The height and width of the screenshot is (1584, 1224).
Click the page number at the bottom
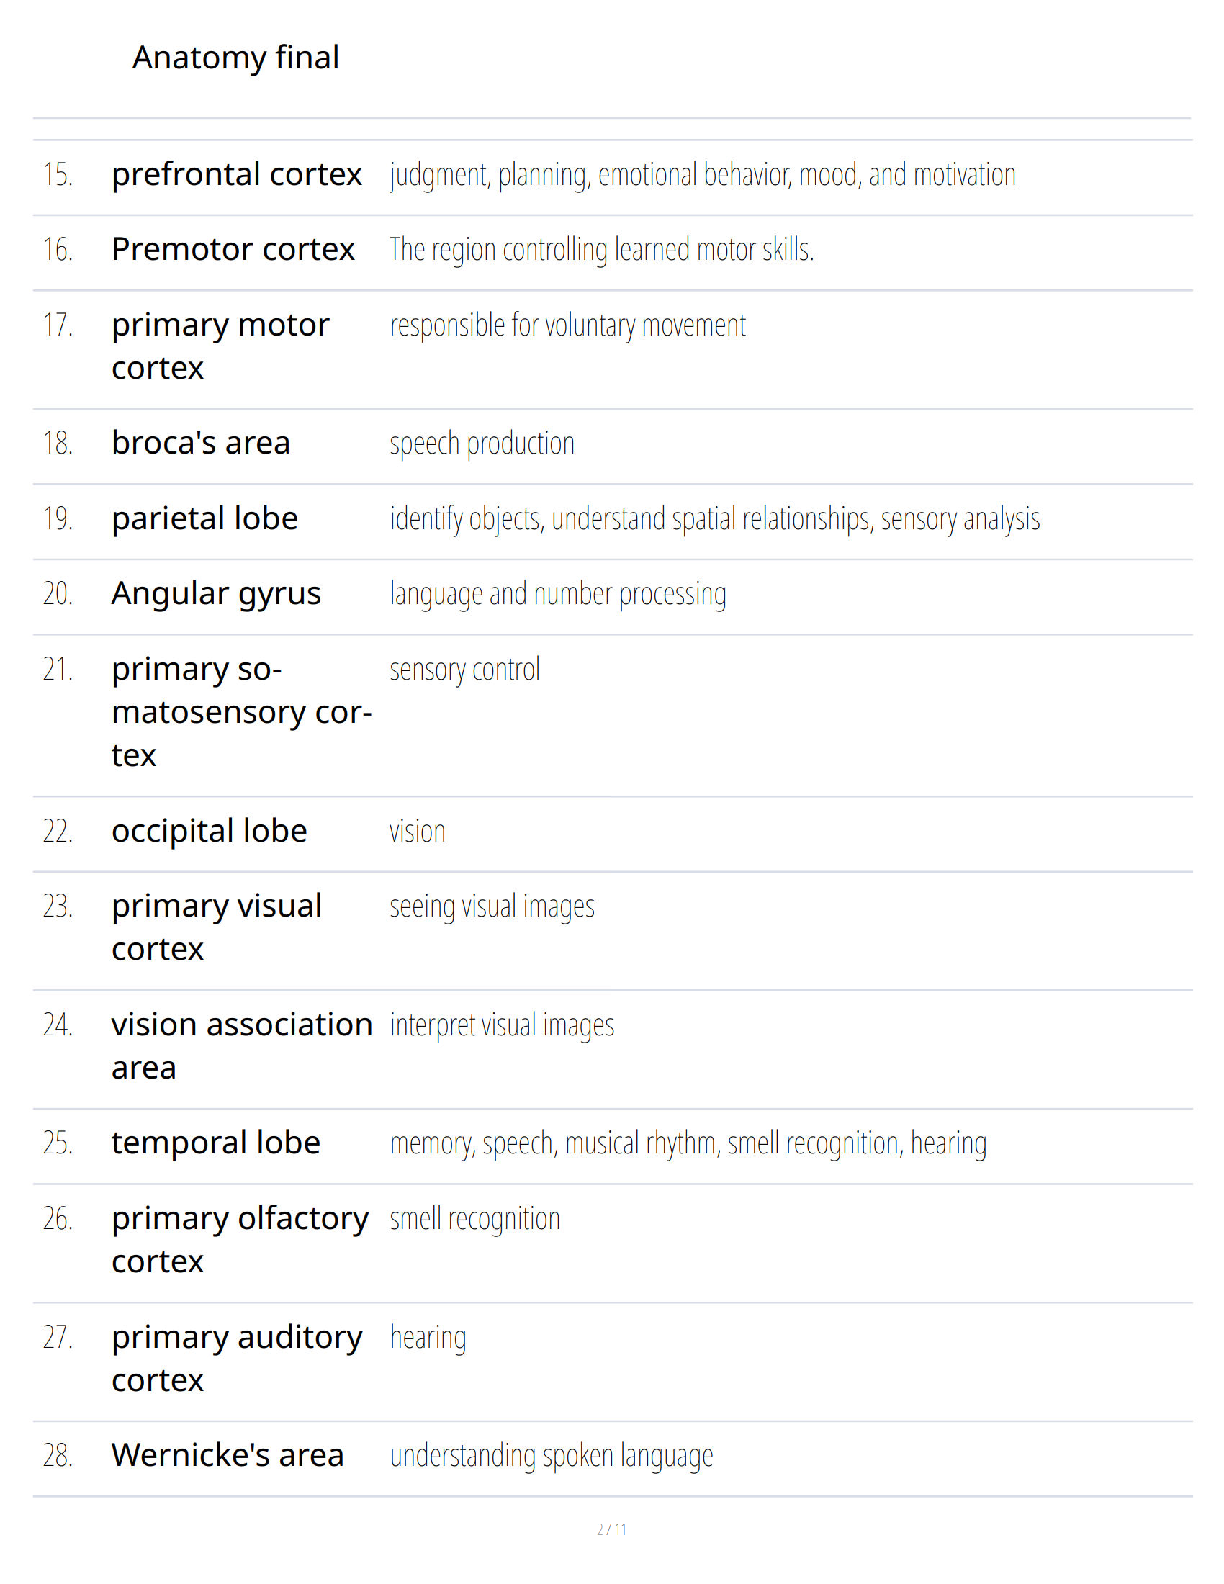pos(612,1530)
